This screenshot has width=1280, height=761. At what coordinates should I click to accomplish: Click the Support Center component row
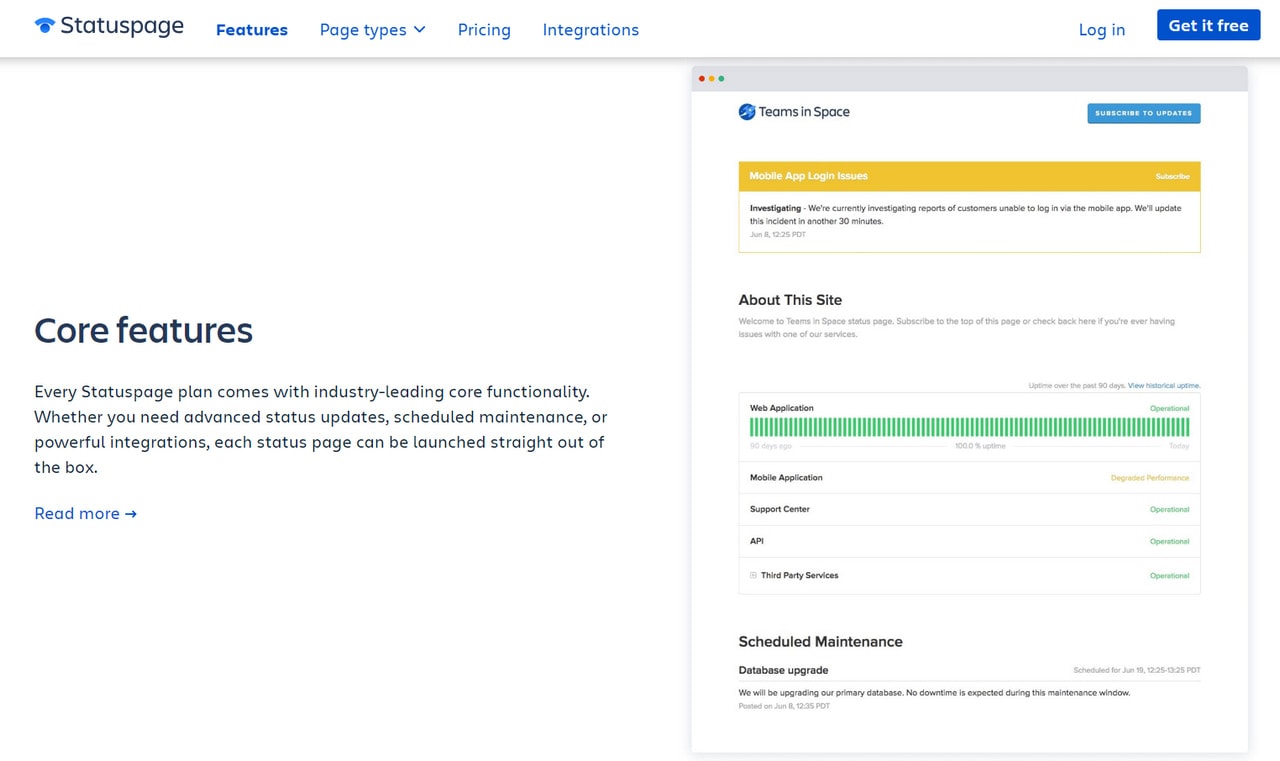[x=970, y=509]
